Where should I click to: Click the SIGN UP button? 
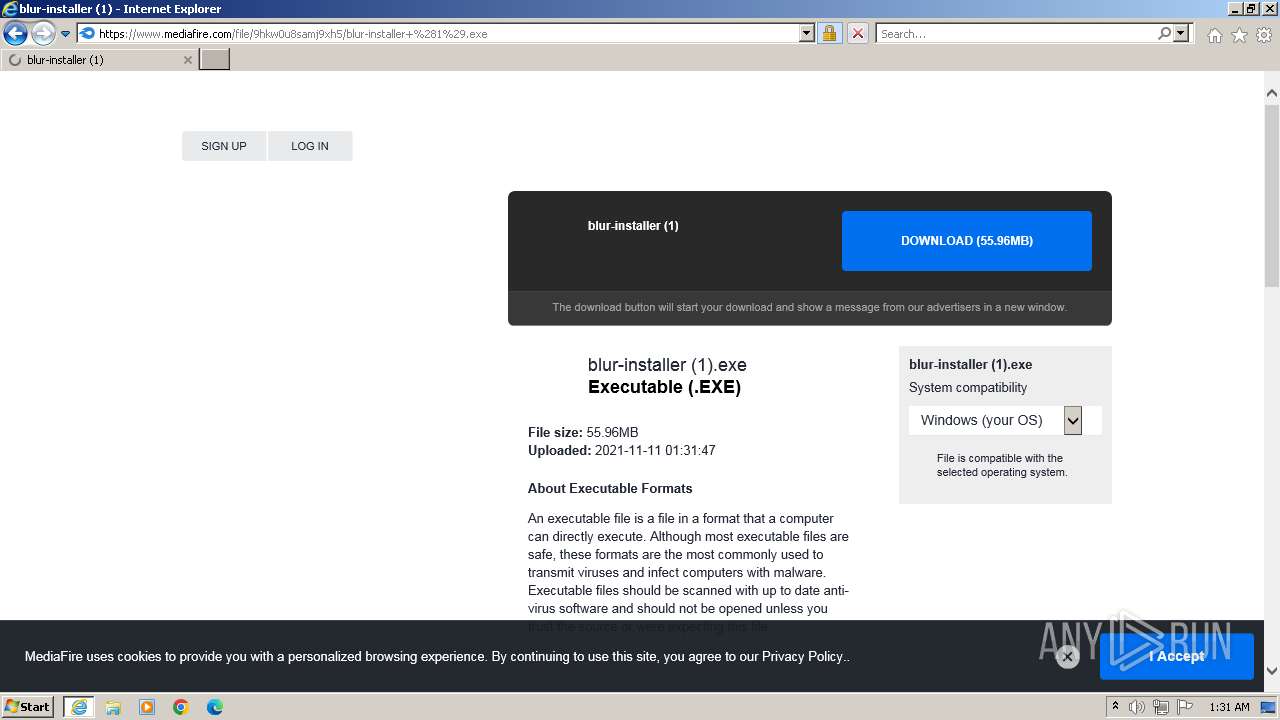pyautogui.click(x=224, y=146)
